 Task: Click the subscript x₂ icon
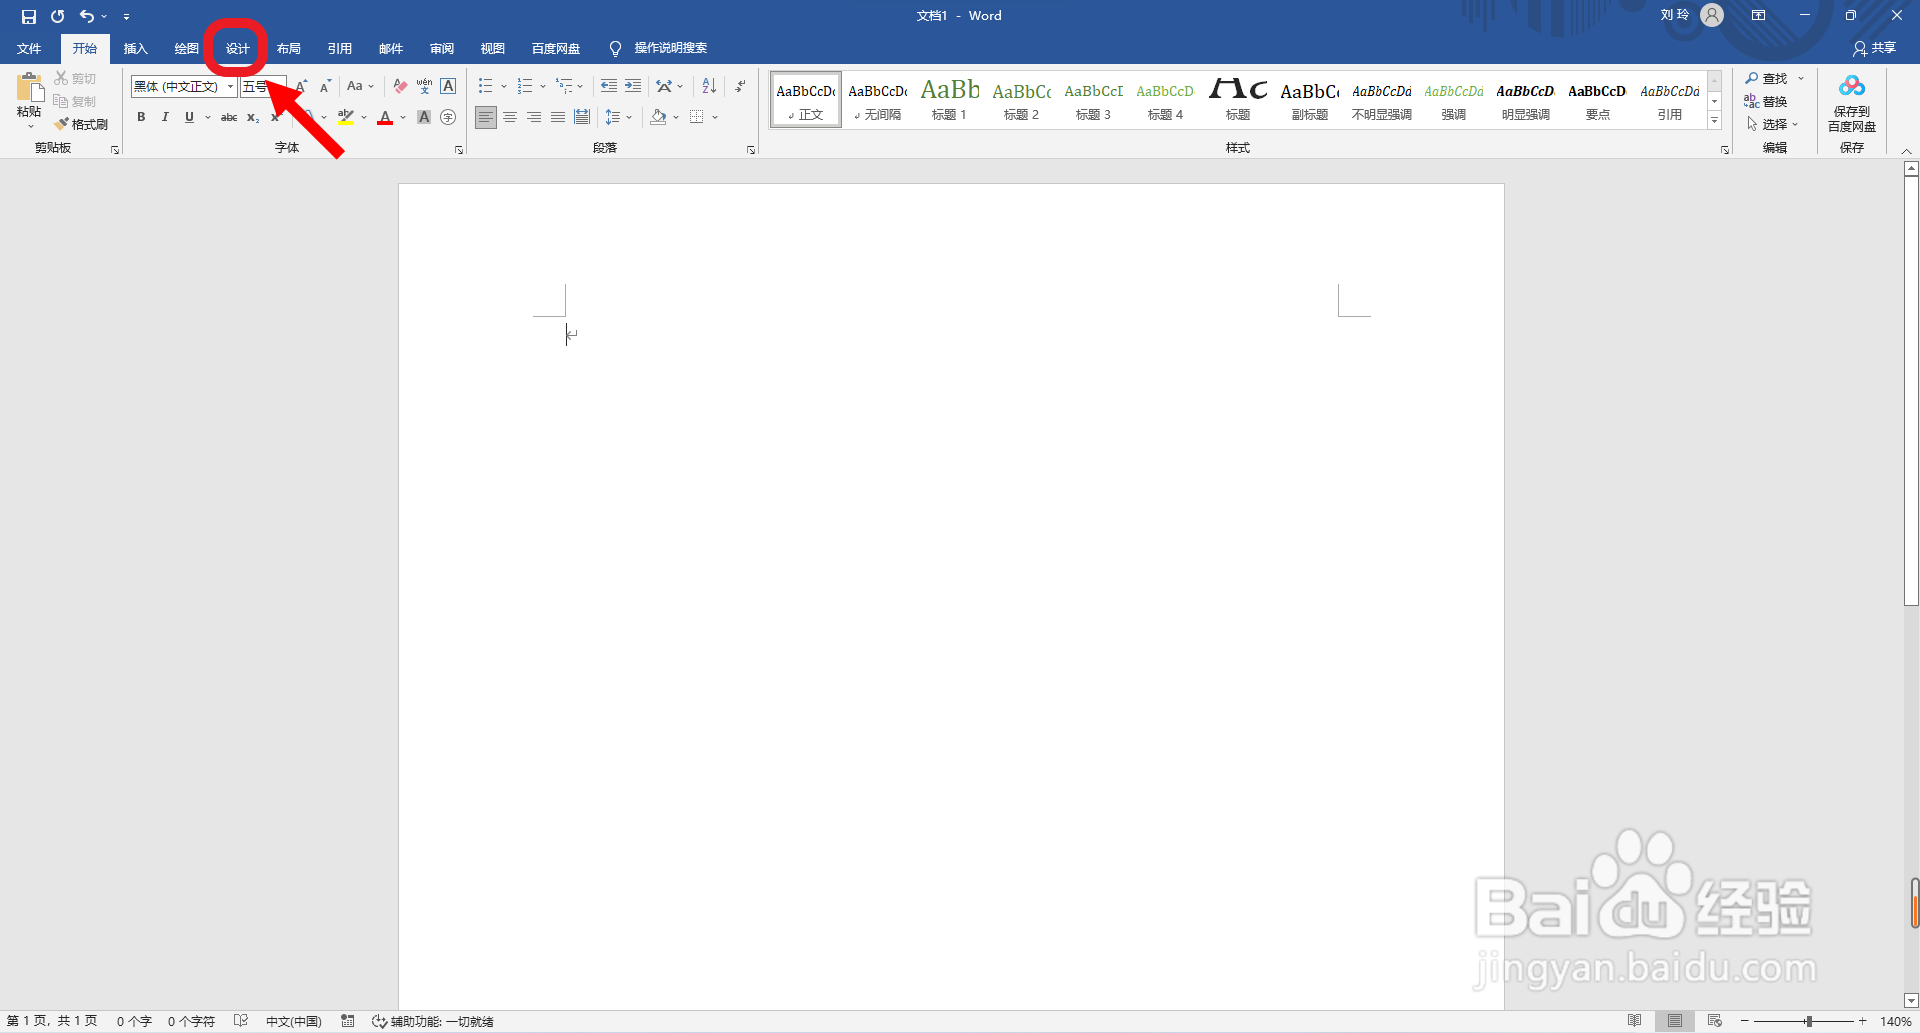click(253, 117)
